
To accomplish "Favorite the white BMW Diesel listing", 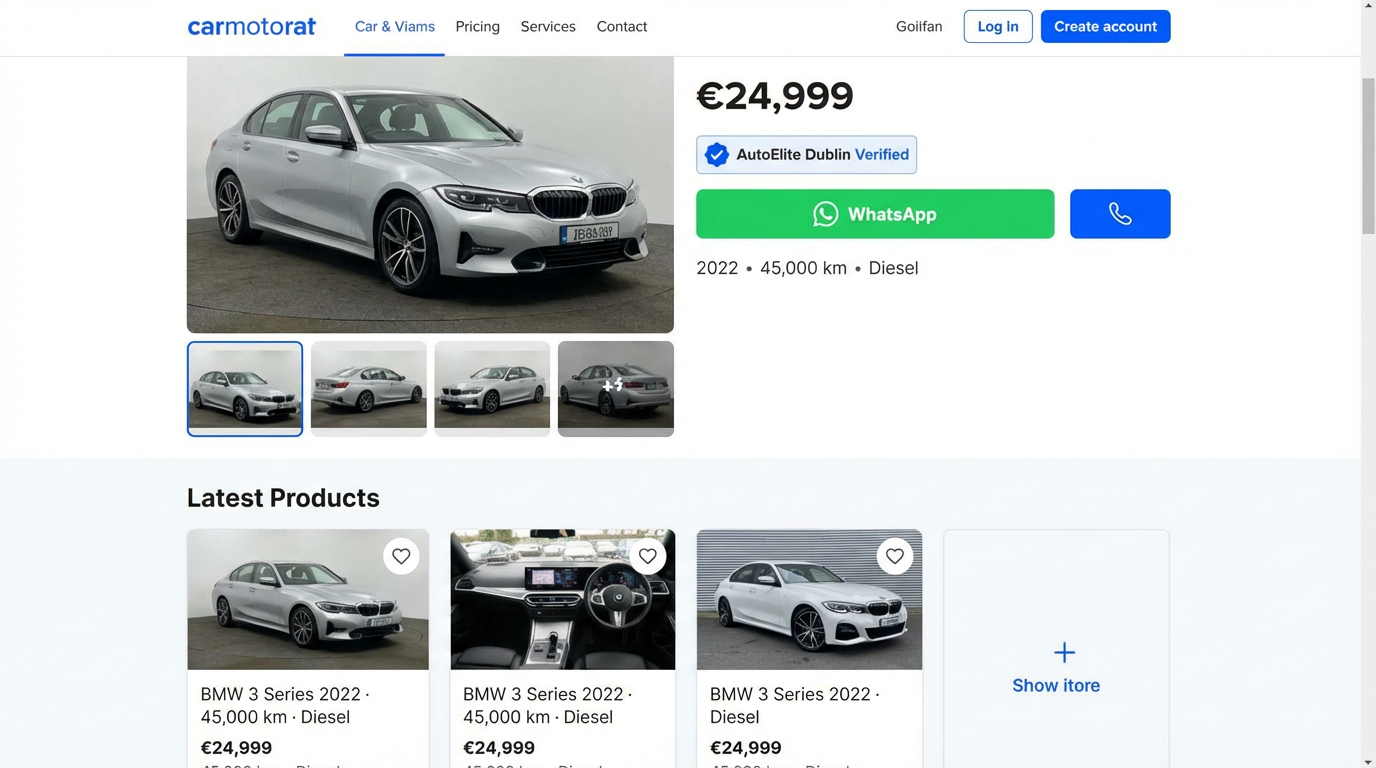I will coord(894,555).
